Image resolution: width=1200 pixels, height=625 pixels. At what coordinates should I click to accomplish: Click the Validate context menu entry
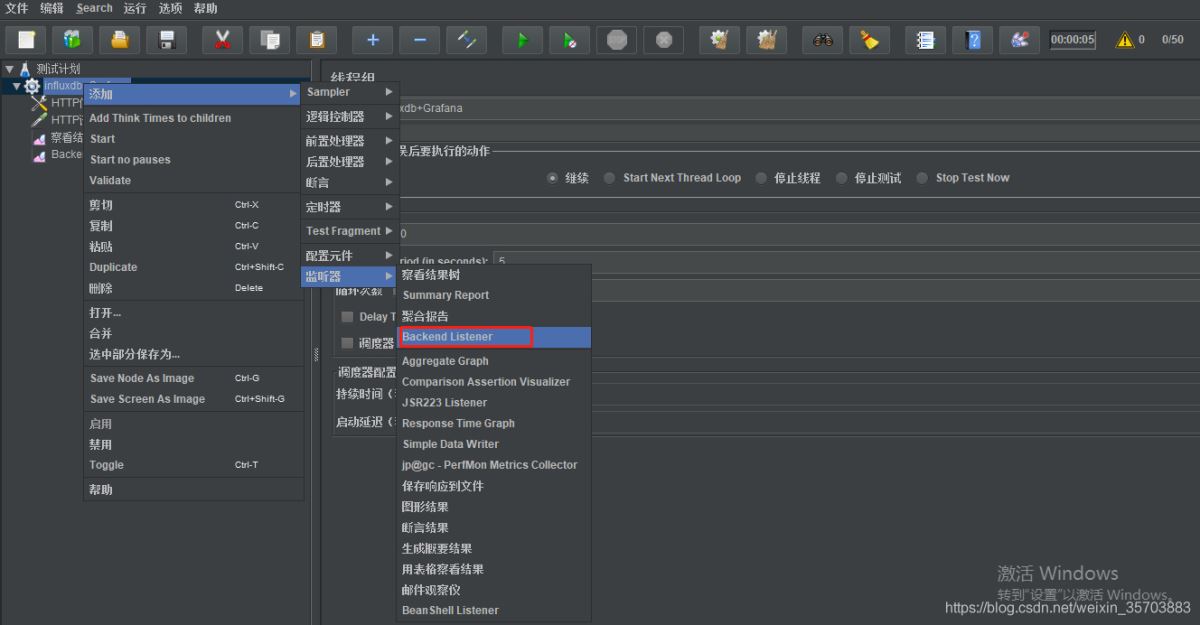coord(110,181)
